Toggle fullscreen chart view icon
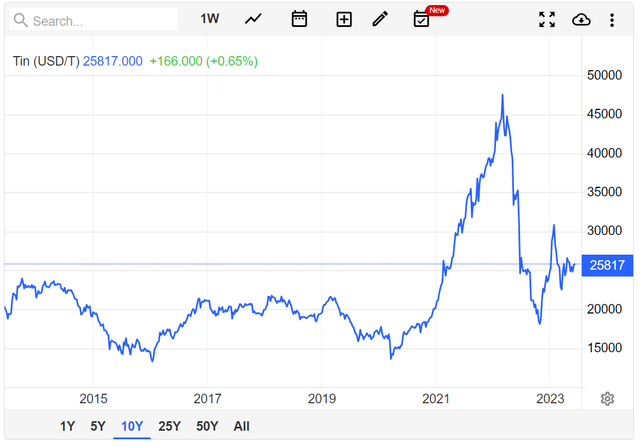Screen dimensions: 640x447 tap(547, 19)
